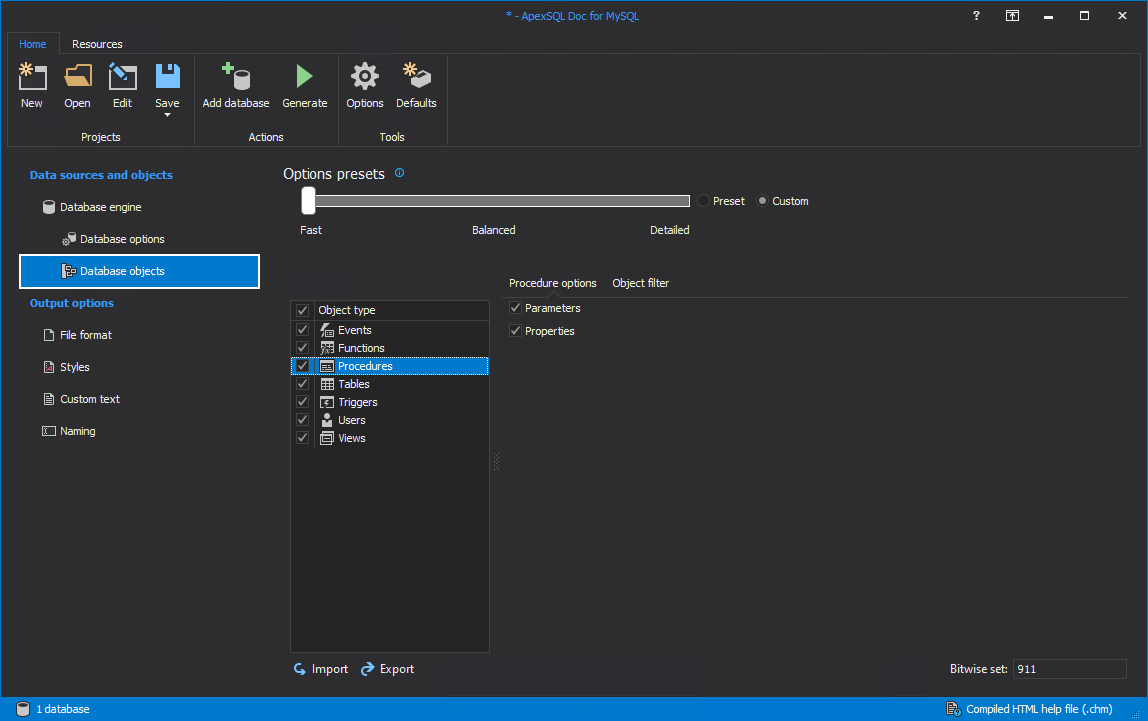Click the Options presets info icon
The width and height of the screenshot is (1148, 721).
[x=399, y=173]
